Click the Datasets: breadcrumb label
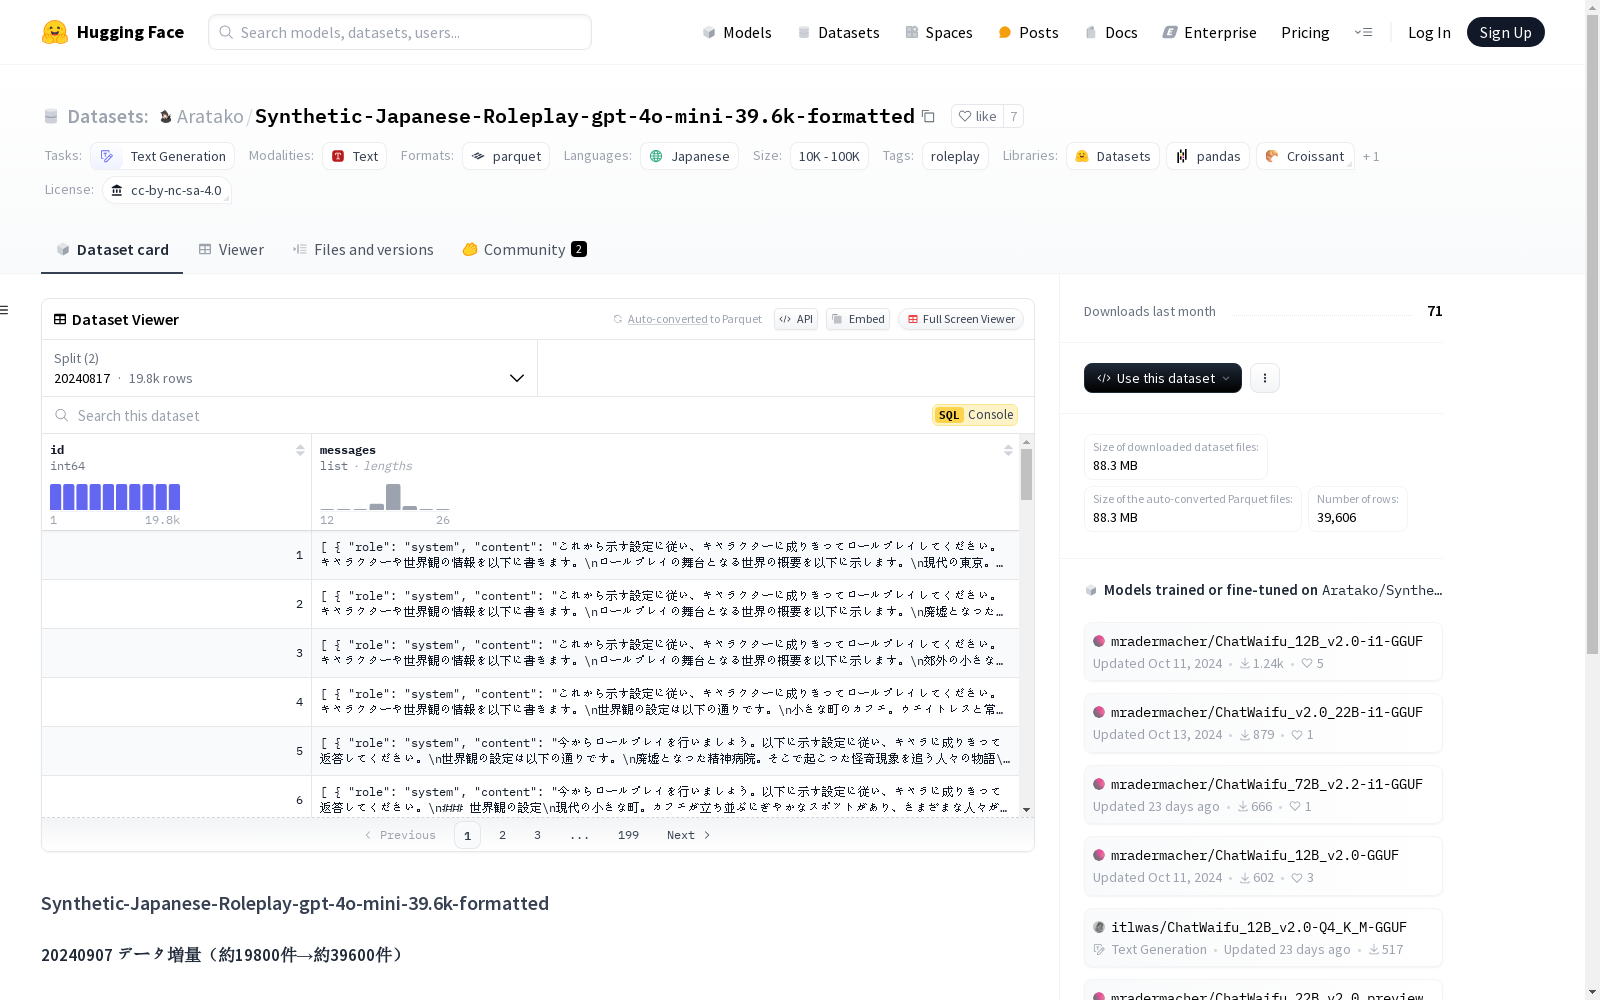The image size is (1600, 1000). tap(108, 116)
